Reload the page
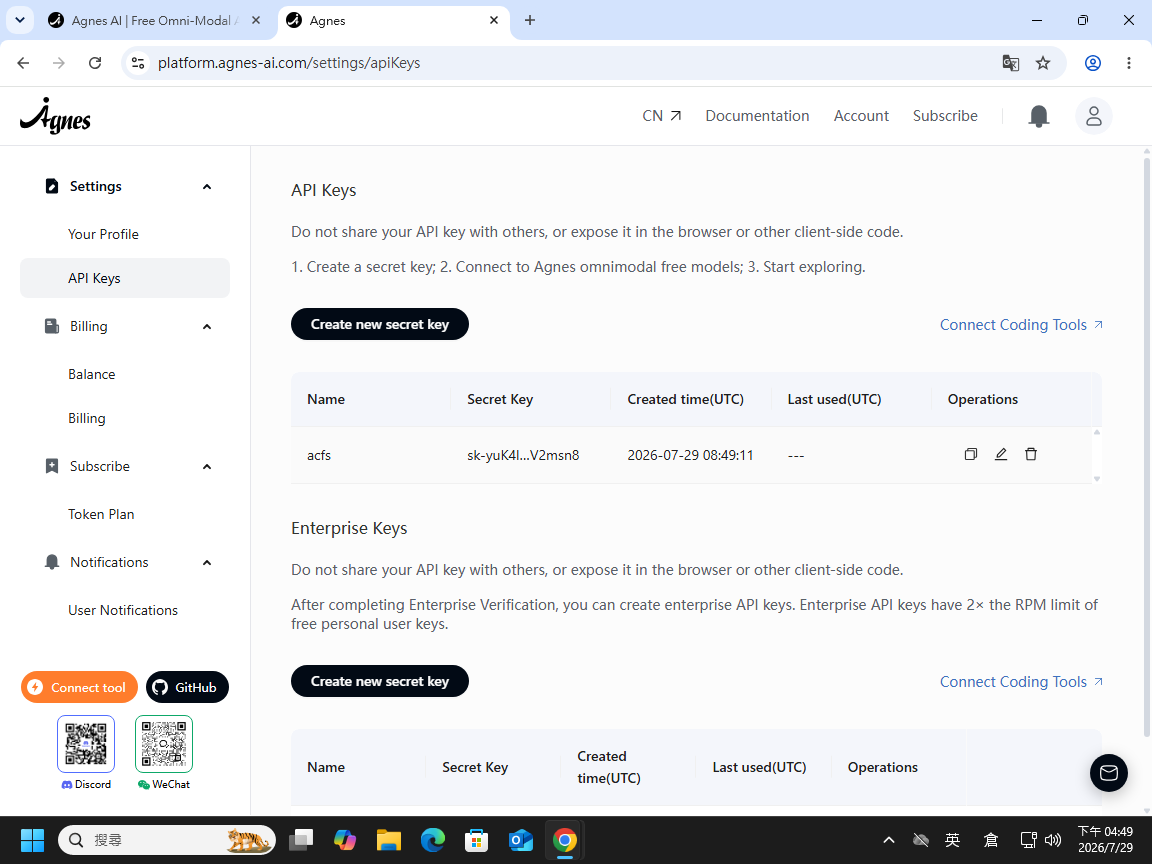Image resolution: width=1152 pixels, height=864 pixels. 95,63
